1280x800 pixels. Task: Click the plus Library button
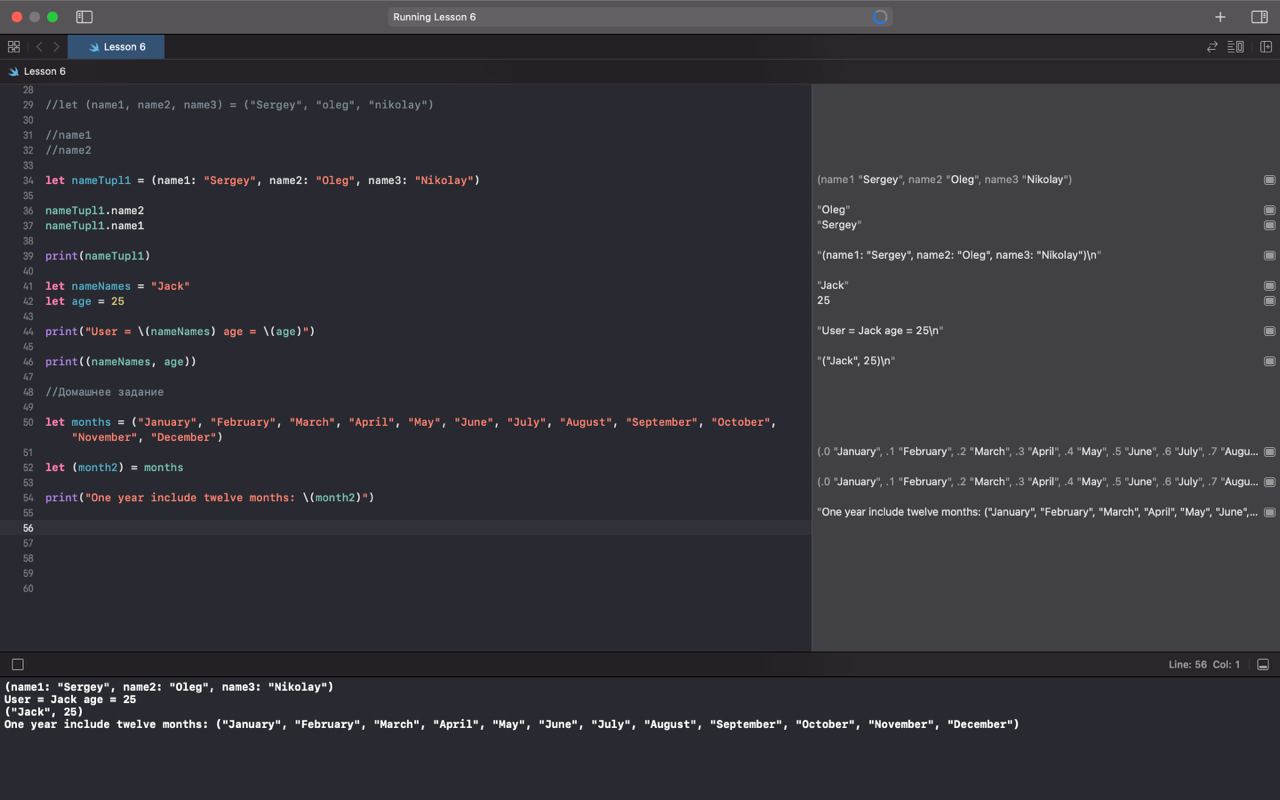(x=1220, y=17)
